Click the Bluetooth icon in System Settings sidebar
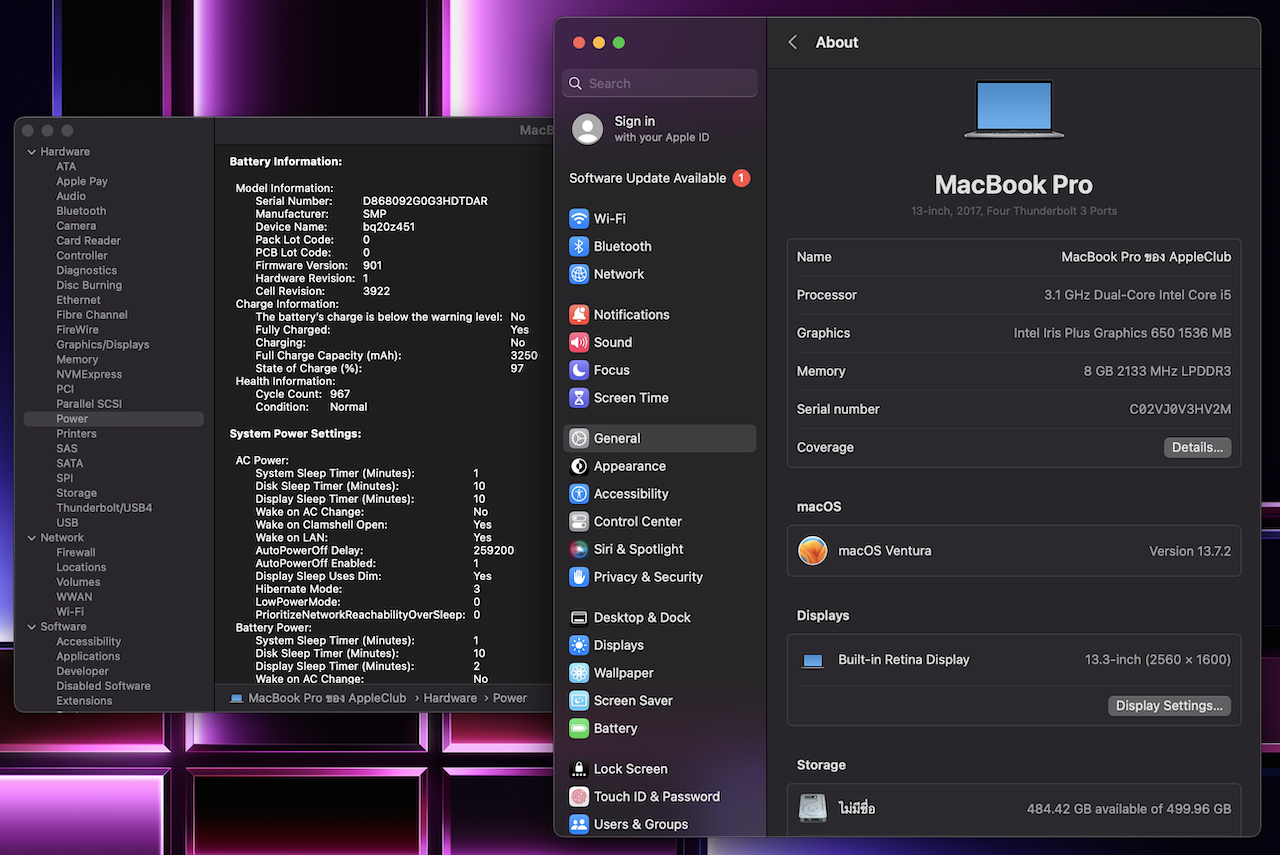 coord(579,246)
